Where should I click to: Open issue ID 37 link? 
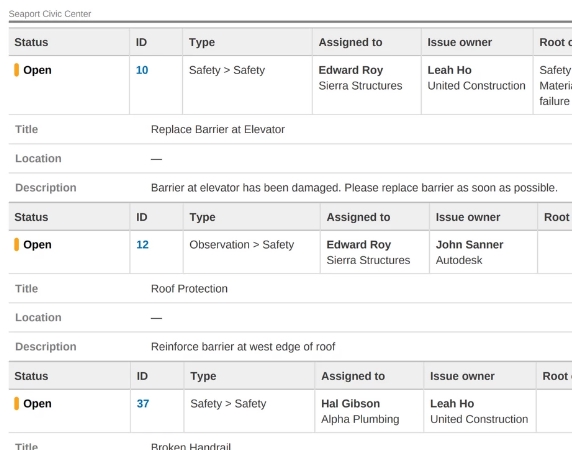pyautogui.click(x=143, y=403)
